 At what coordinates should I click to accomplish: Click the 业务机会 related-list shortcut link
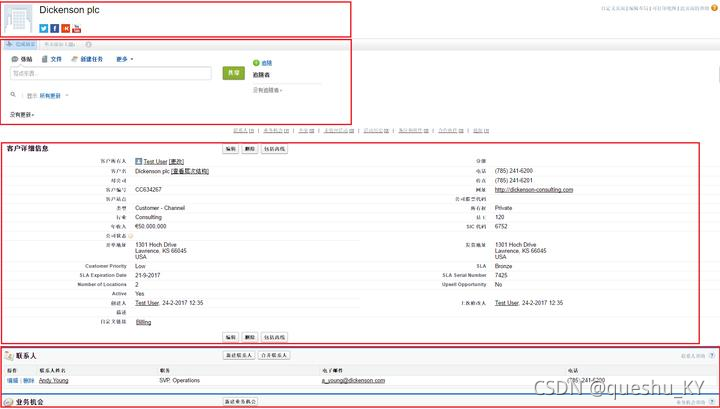coord(276,131)
